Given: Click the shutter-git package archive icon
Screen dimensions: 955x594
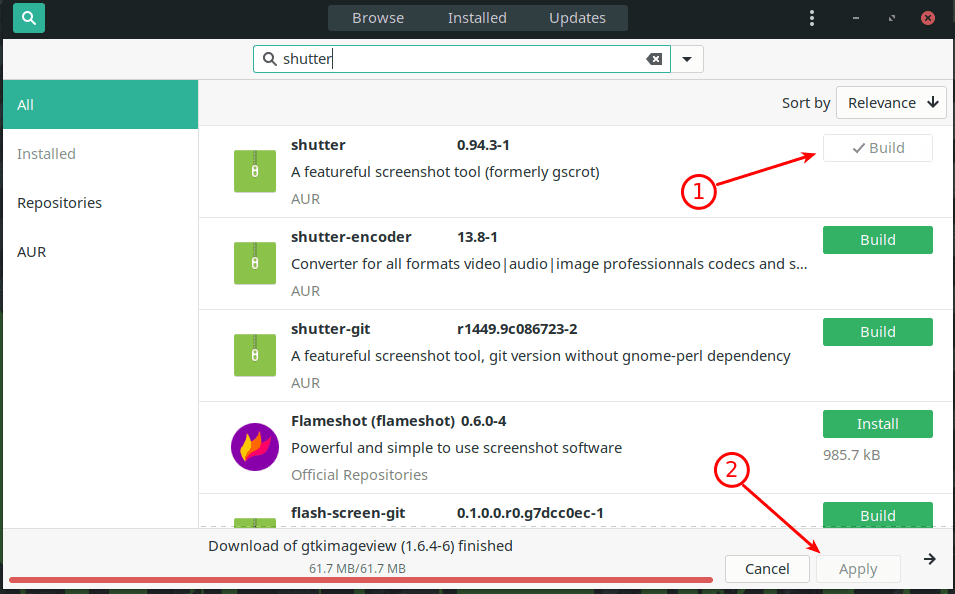Looking at the screenshot, I should pos(255,355).
